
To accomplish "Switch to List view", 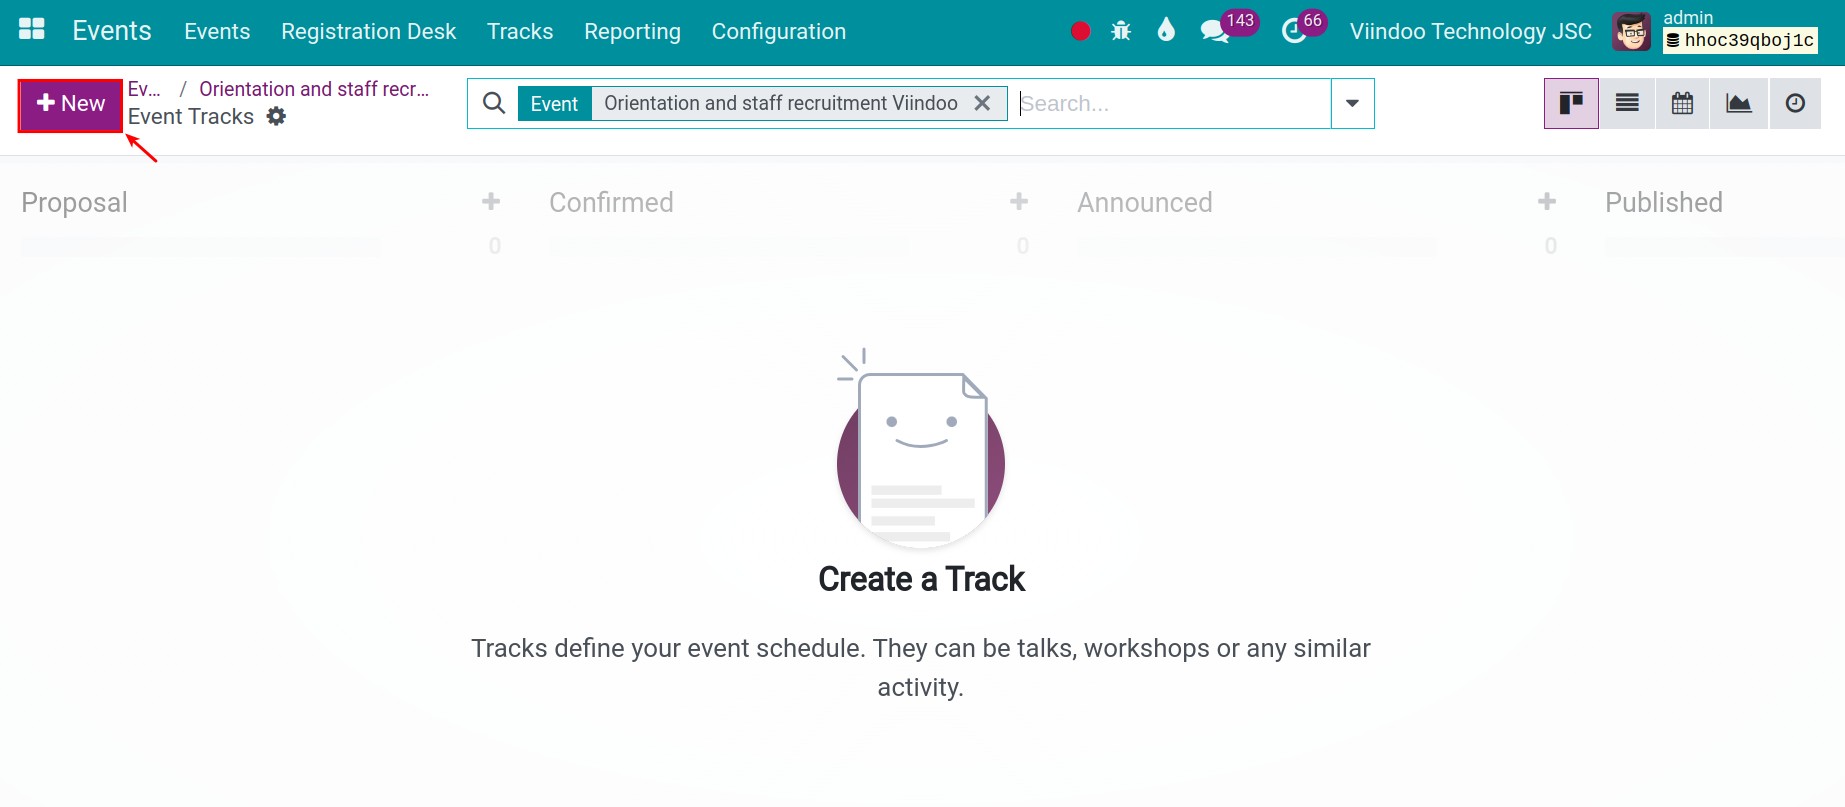I will click(1627, 103).
